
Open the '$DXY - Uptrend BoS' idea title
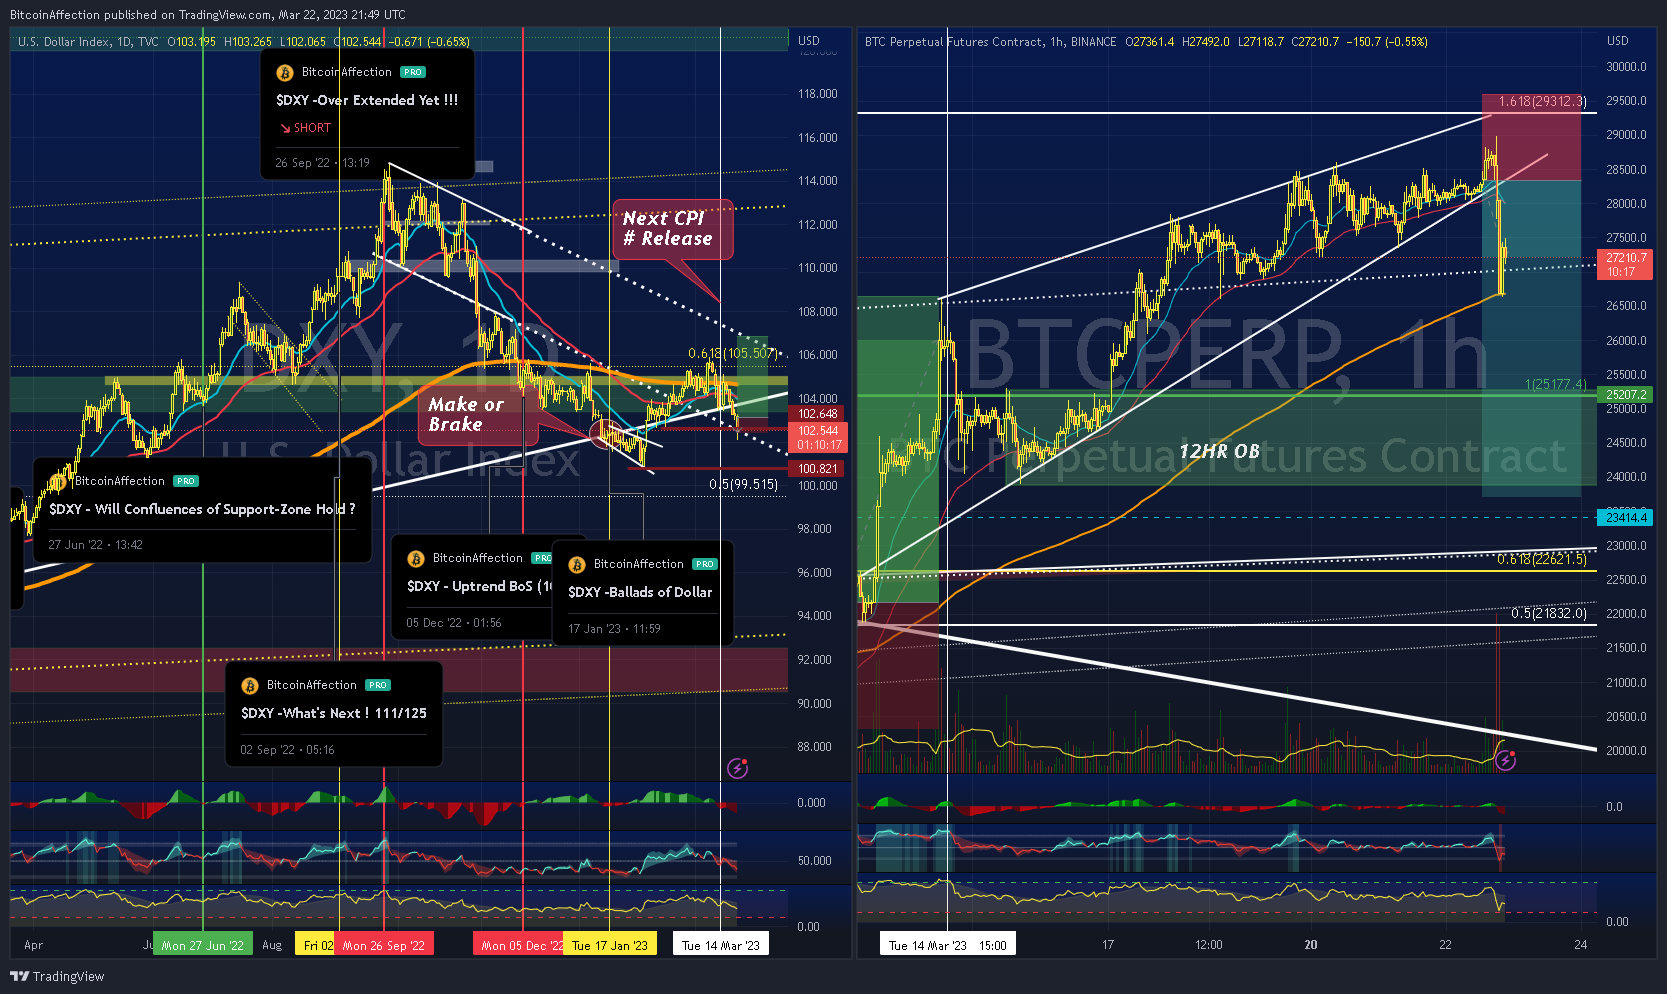click(480, 586)
